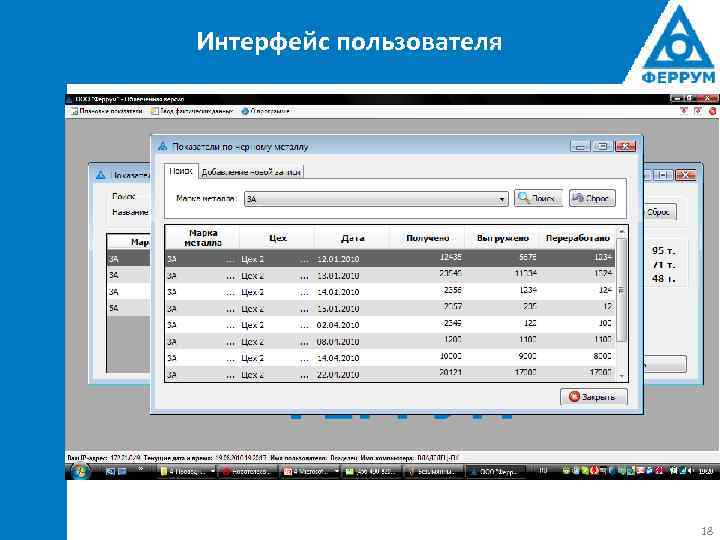This screenshot has width=720, height=540.
Task: Select the row dated 14.04.2010
Action: click(390, 358)
